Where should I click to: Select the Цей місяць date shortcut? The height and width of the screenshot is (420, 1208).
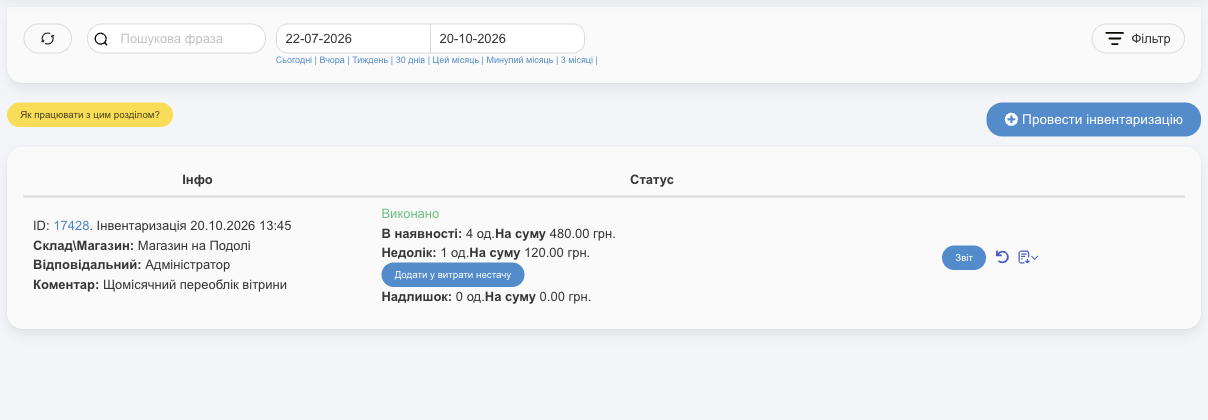click(456, 61)
